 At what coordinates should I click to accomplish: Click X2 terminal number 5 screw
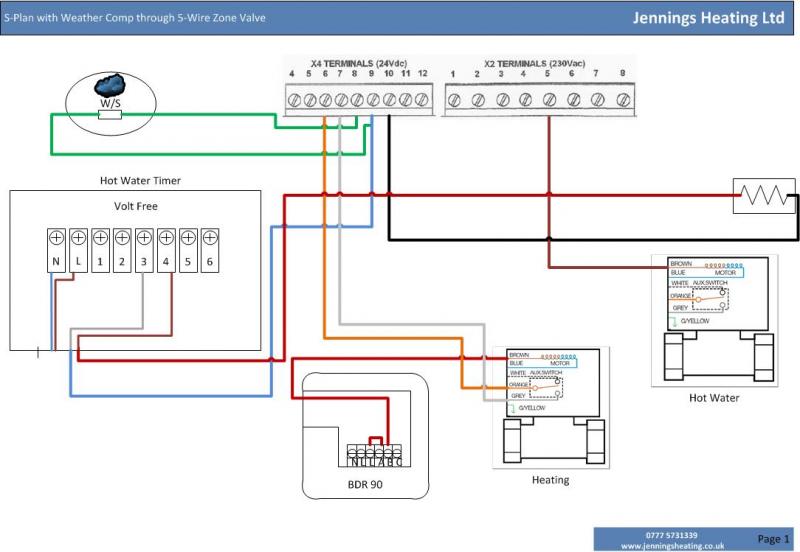click(548, 100)
